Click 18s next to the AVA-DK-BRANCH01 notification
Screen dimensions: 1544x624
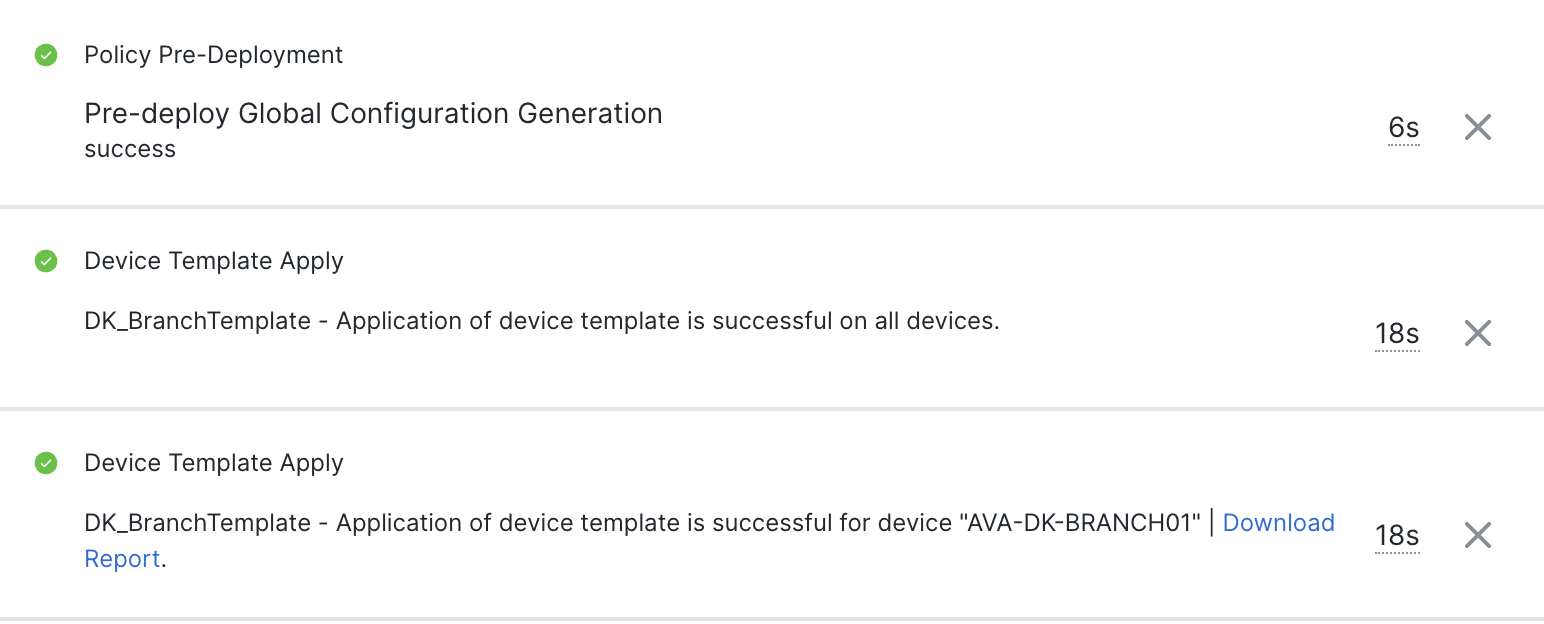[1396, 536]
